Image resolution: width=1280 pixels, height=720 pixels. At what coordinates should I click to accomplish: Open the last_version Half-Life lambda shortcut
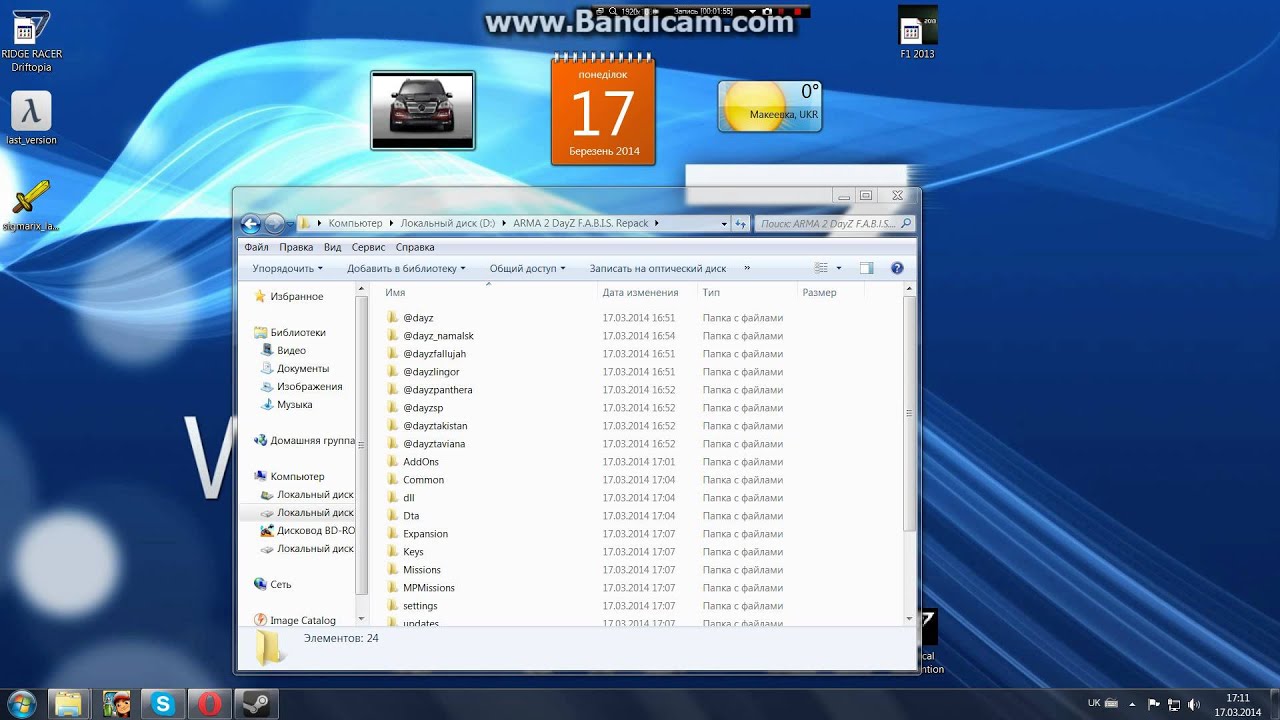click(x=31, y=118)
